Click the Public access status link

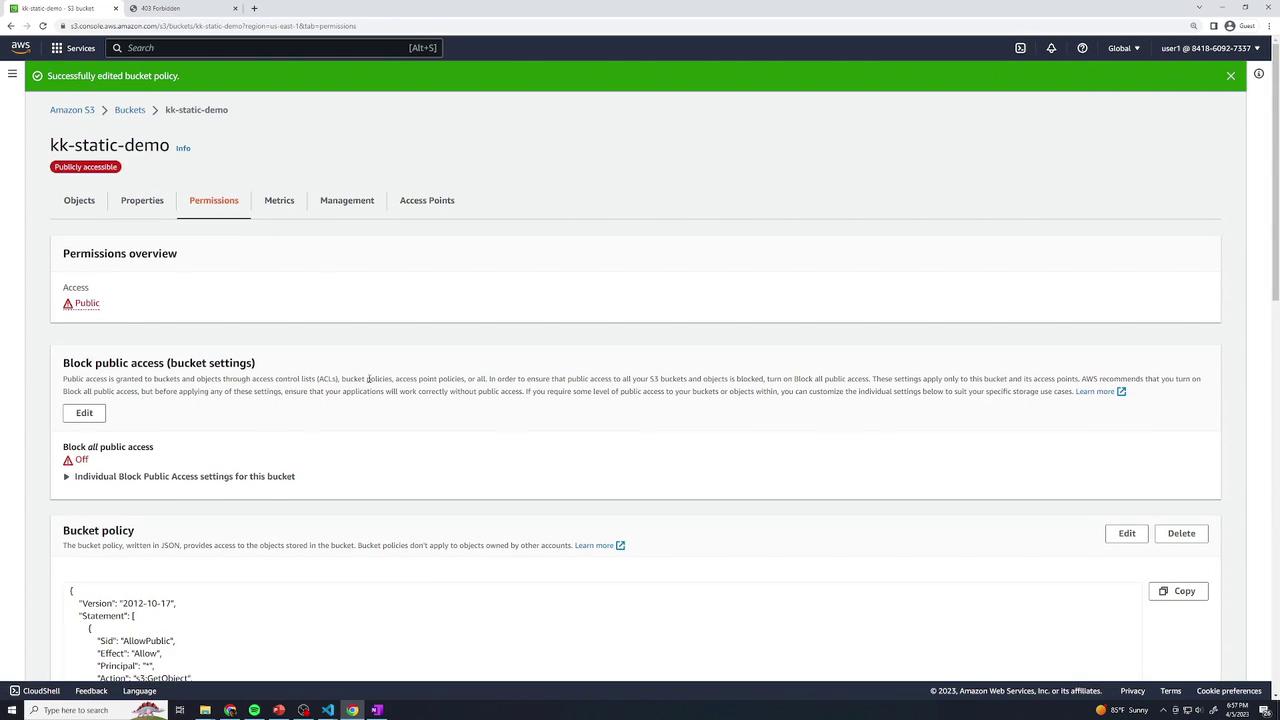tap(87, 303)
